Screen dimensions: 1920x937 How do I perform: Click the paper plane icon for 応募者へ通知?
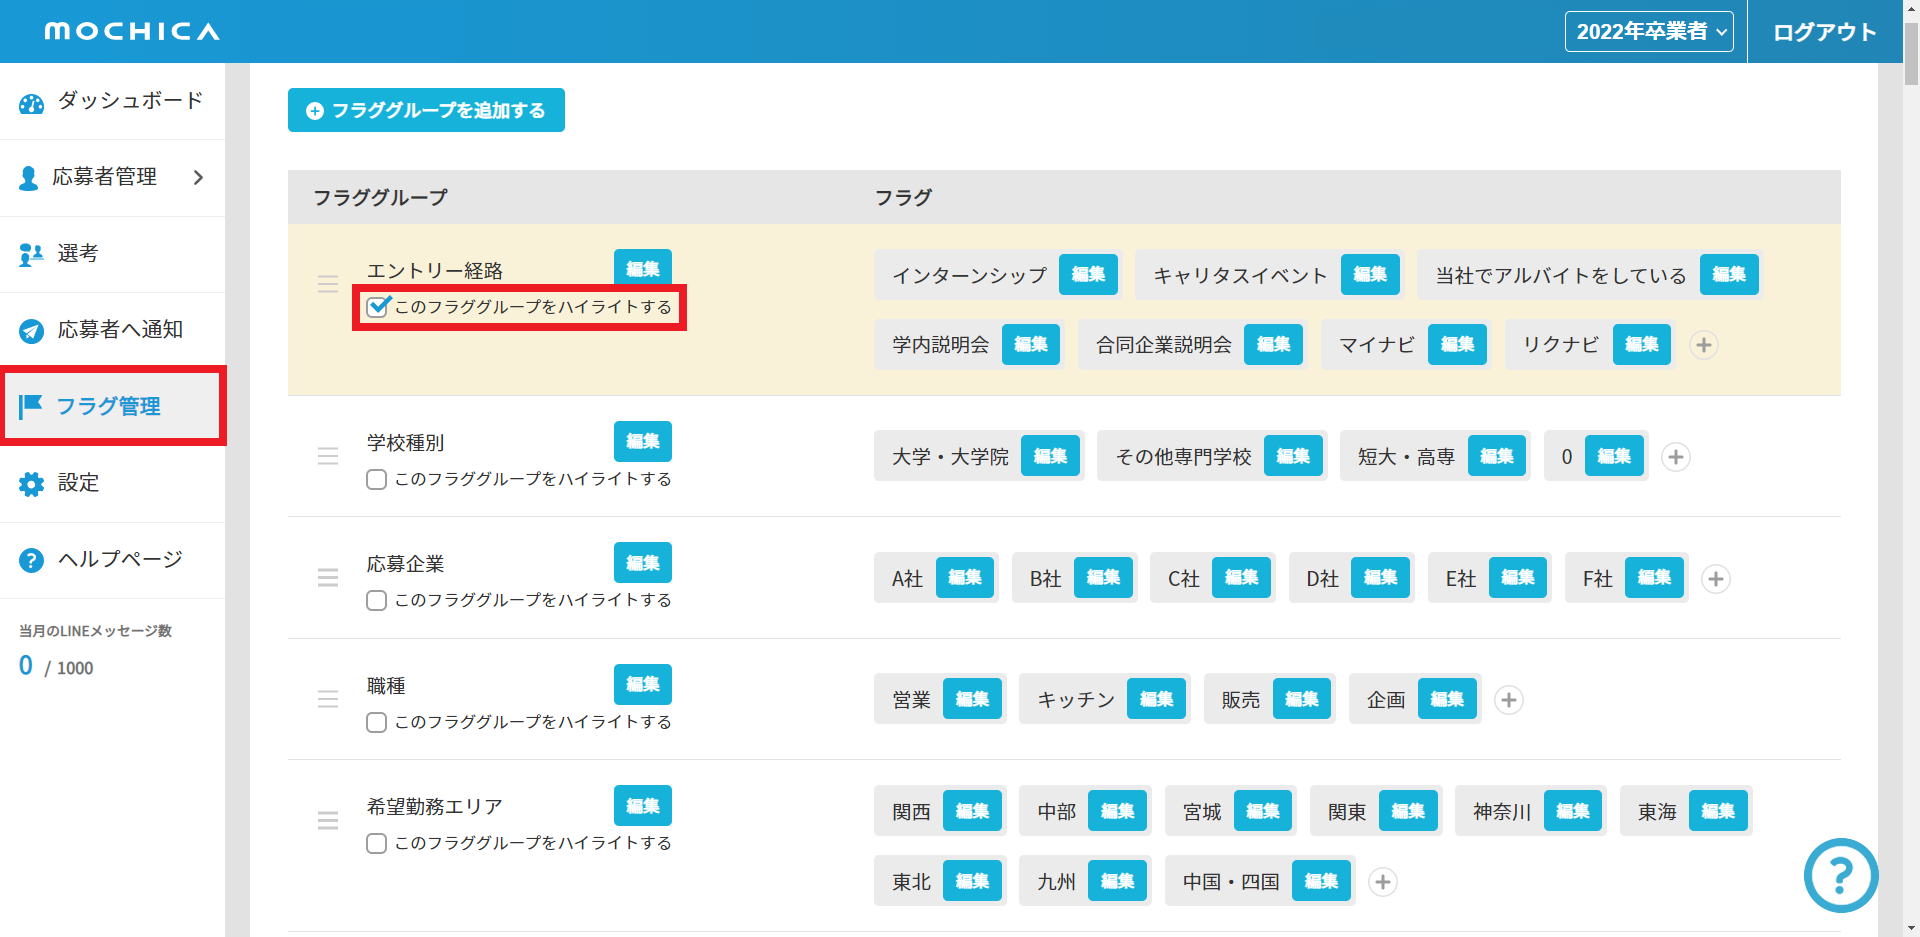[32, 331]
